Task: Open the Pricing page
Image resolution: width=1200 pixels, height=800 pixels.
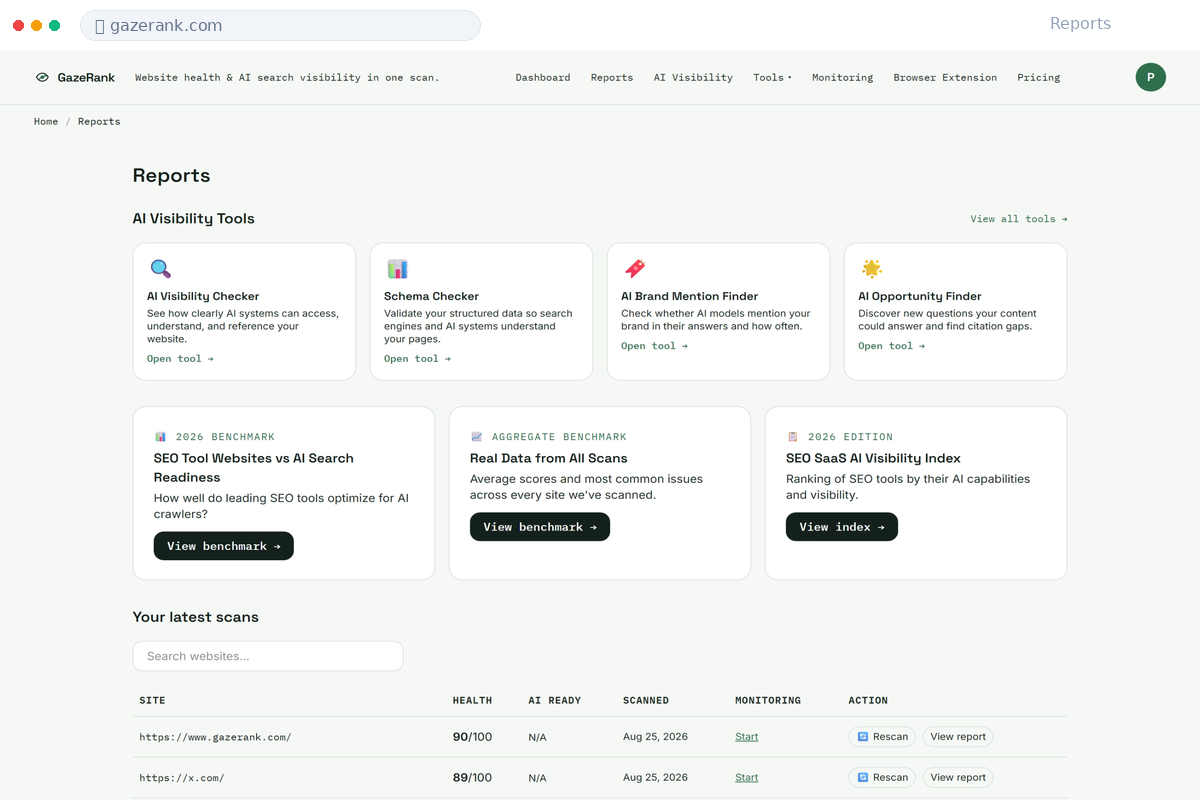Action: 1039,77
